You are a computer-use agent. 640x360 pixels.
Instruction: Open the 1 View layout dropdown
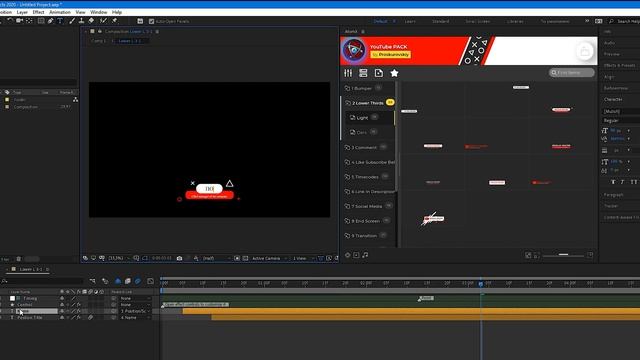pyautogui.click(x=303, y=258)
